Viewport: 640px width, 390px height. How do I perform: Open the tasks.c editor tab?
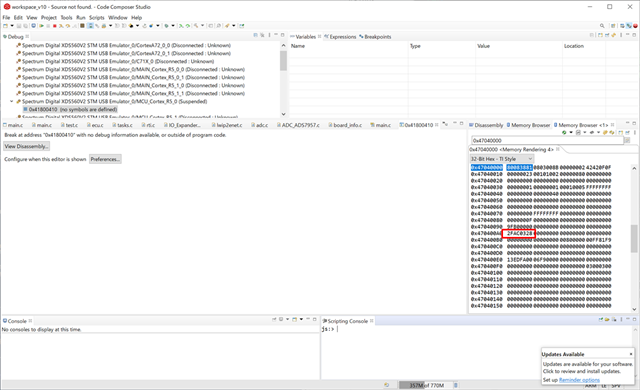[122, 125]
